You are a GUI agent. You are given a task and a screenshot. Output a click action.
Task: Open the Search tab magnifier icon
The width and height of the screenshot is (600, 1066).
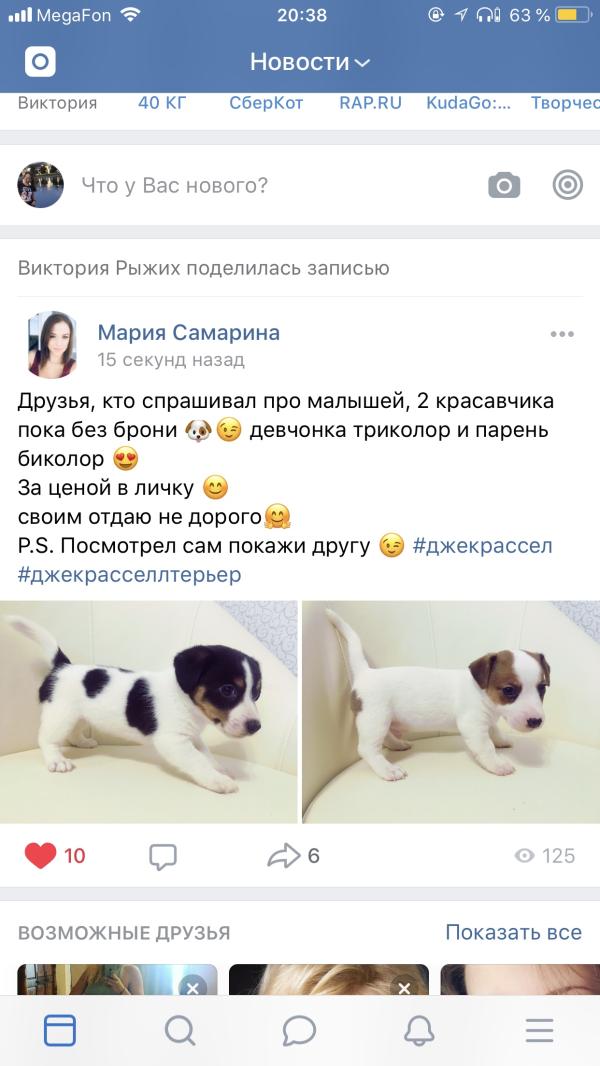click(x=180, y=1031)
